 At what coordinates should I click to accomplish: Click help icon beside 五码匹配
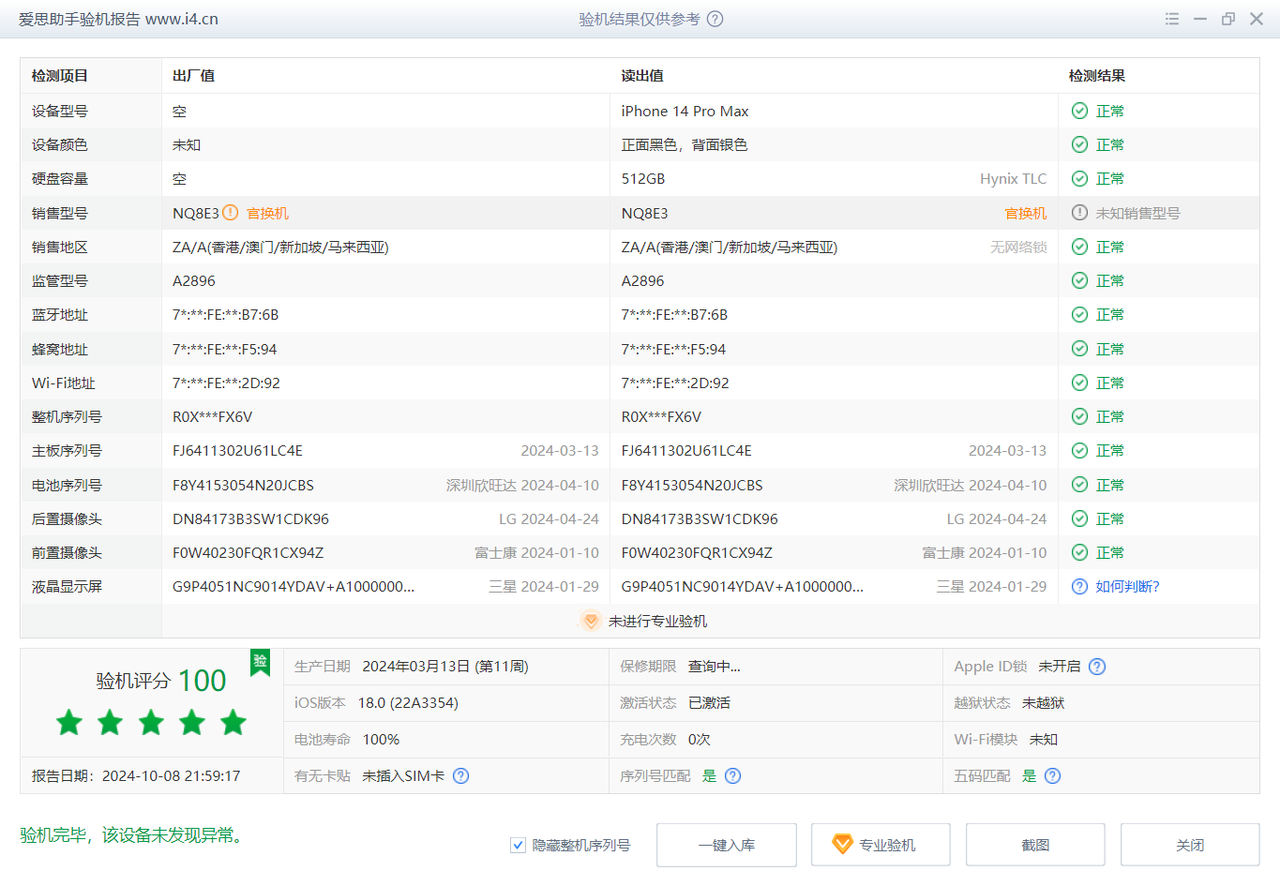point(1052,776)
